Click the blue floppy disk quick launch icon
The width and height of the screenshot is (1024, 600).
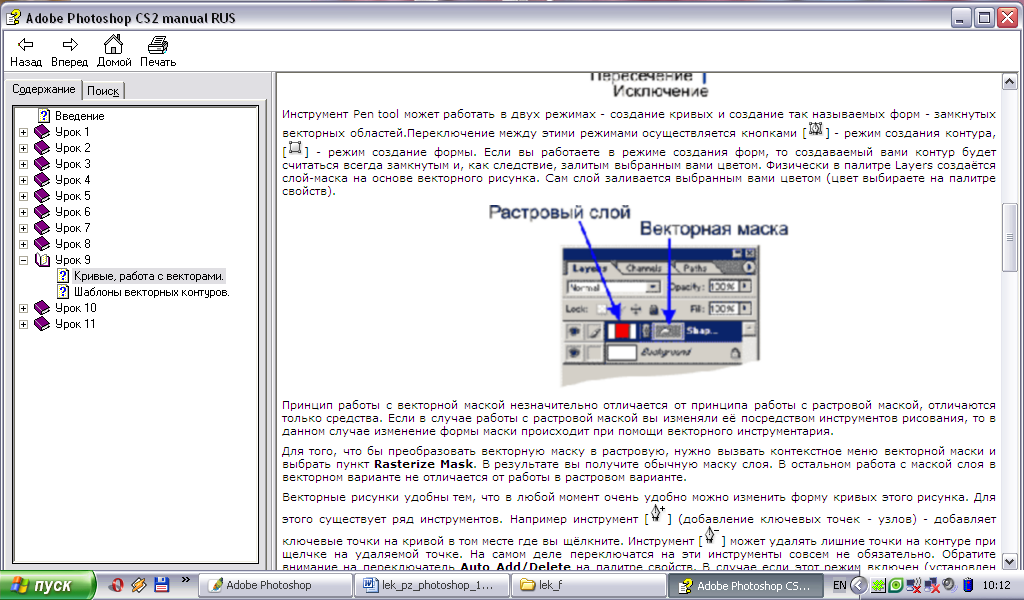161,585
